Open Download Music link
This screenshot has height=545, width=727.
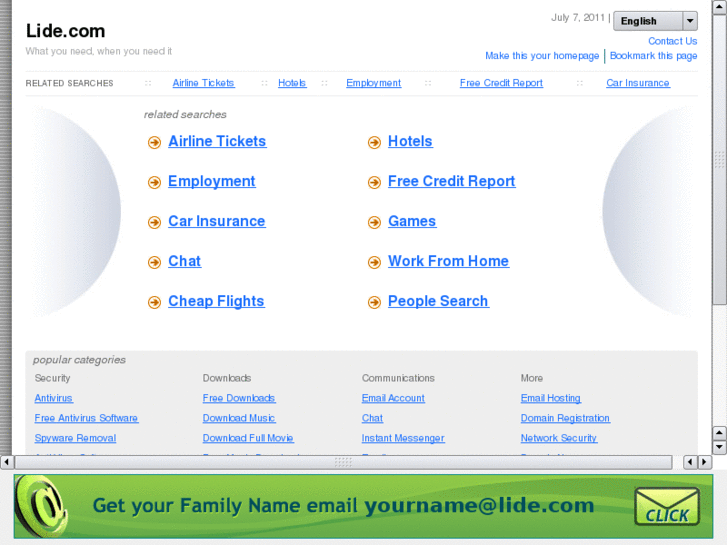[x=239, y=418]
